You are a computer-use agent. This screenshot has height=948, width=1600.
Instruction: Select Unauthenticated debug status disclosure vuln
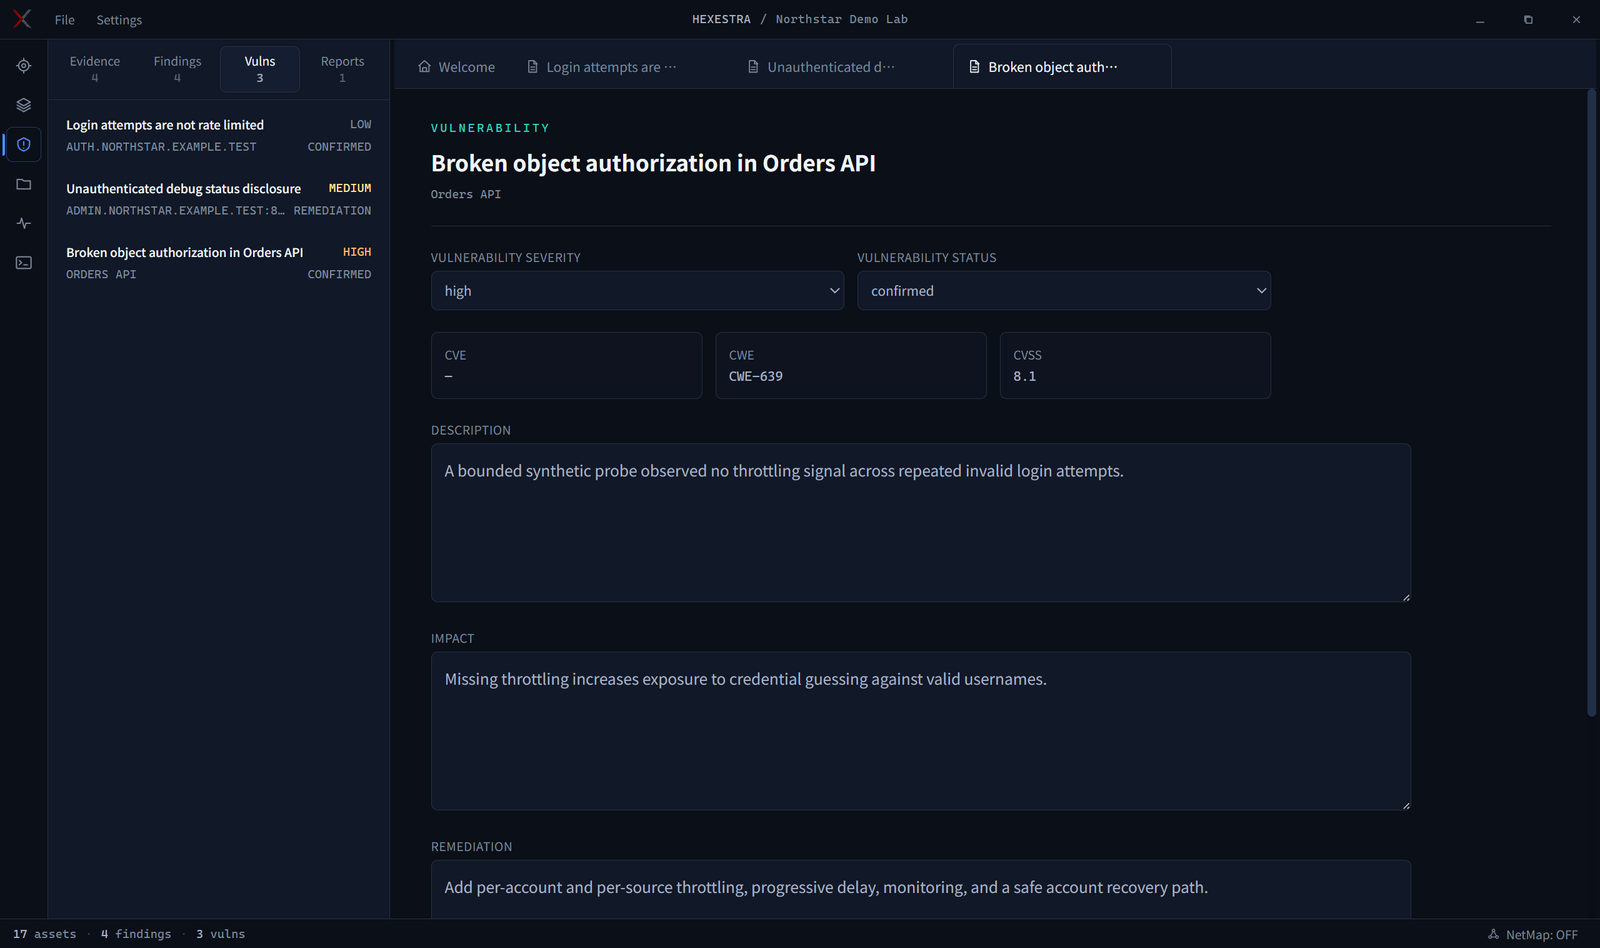(219, 199)
